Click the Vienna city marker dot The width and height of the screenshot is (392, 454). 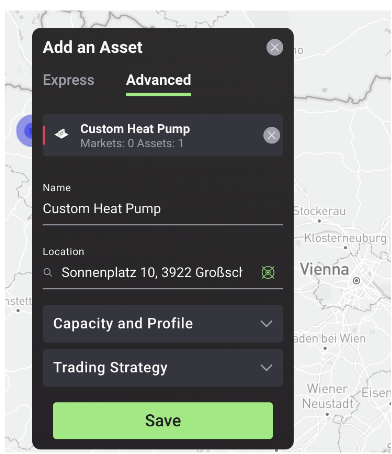356,280
